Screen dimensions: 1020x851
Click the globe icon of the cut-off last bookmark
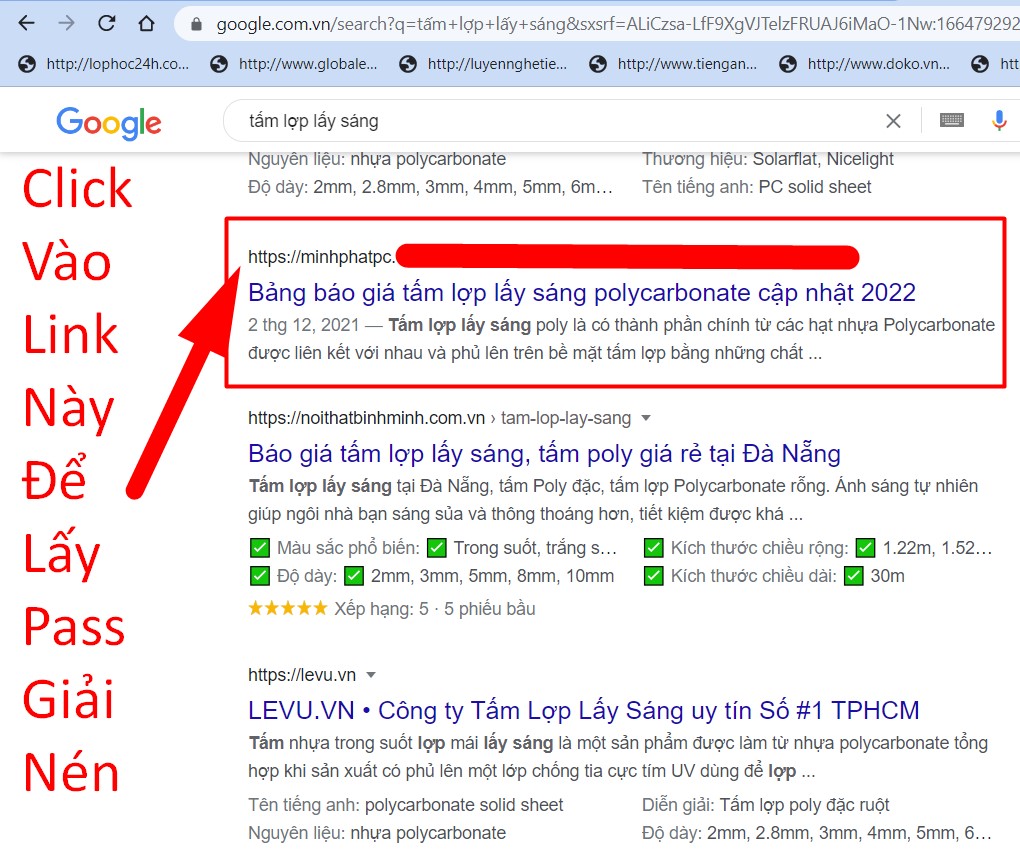tap(980, 64)
